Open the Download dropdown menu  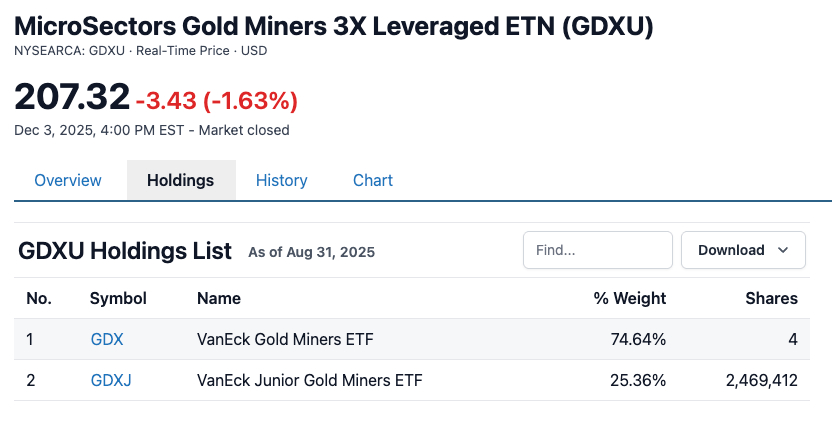coord(742,250)
